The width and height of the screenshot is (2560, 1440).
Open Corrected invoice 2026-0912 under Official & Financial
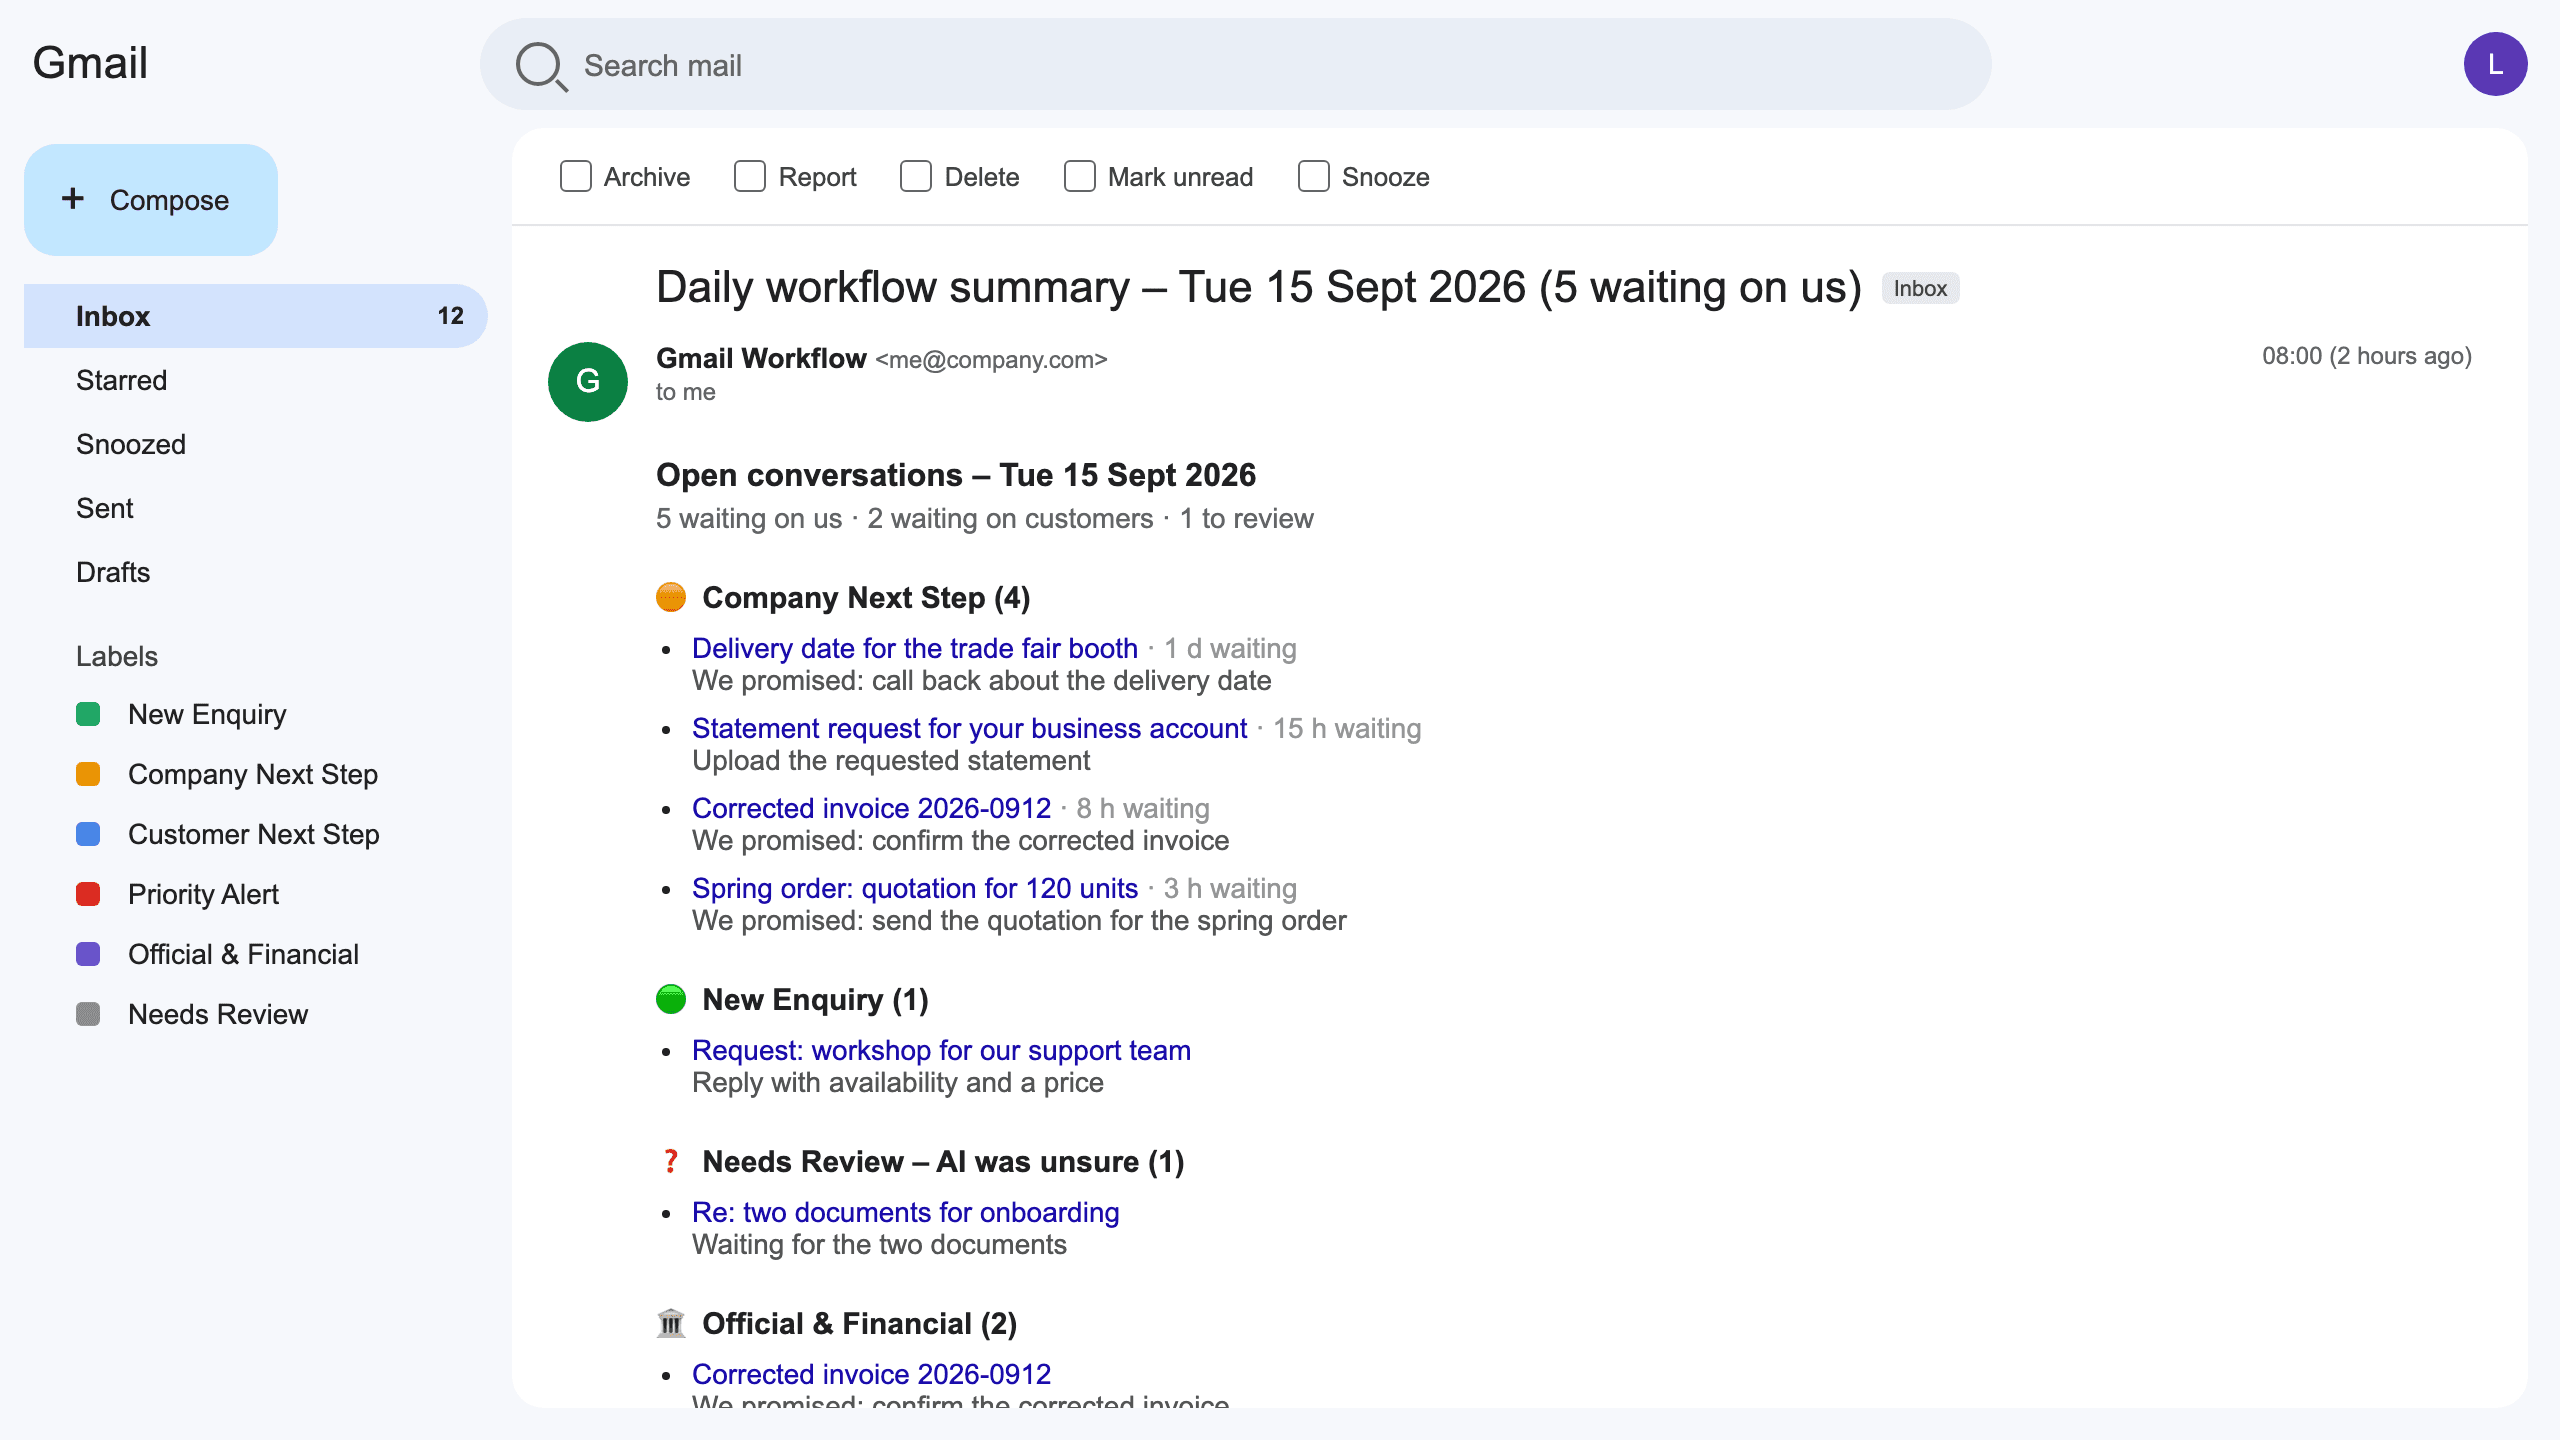tap(871, 1374)
